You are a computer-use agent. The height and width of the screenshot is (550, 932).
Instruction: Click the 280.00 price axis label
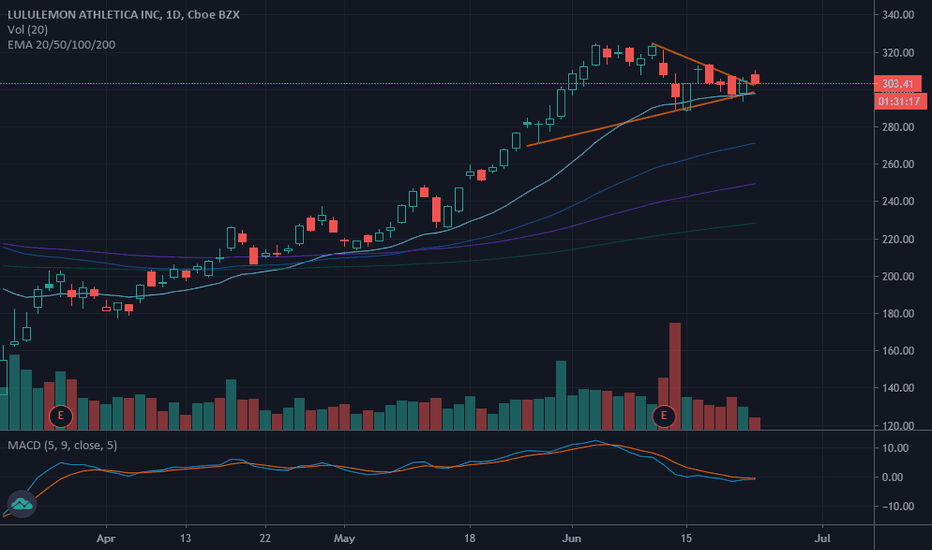click(898, 127)
